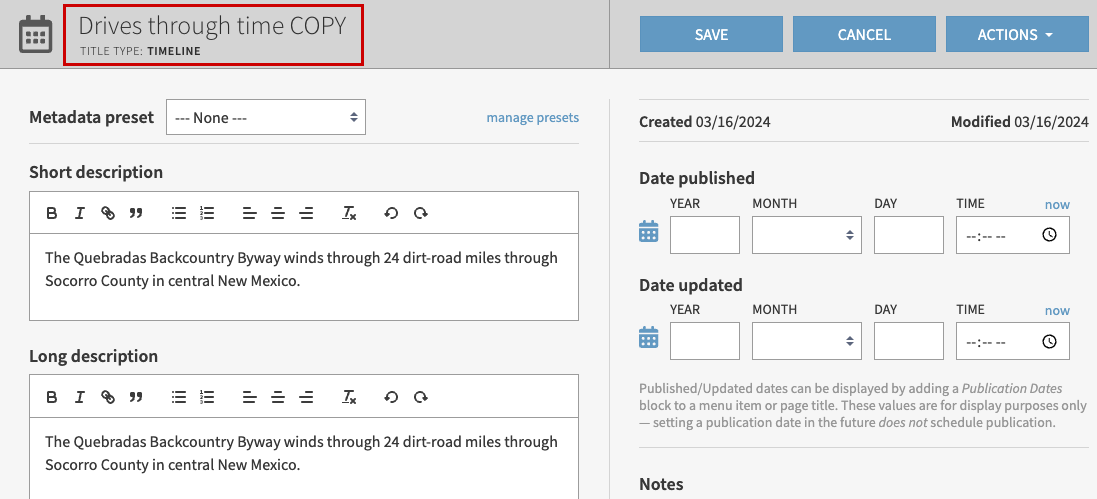Expand the ACTIONS dropdown menu

point(1017,34)
